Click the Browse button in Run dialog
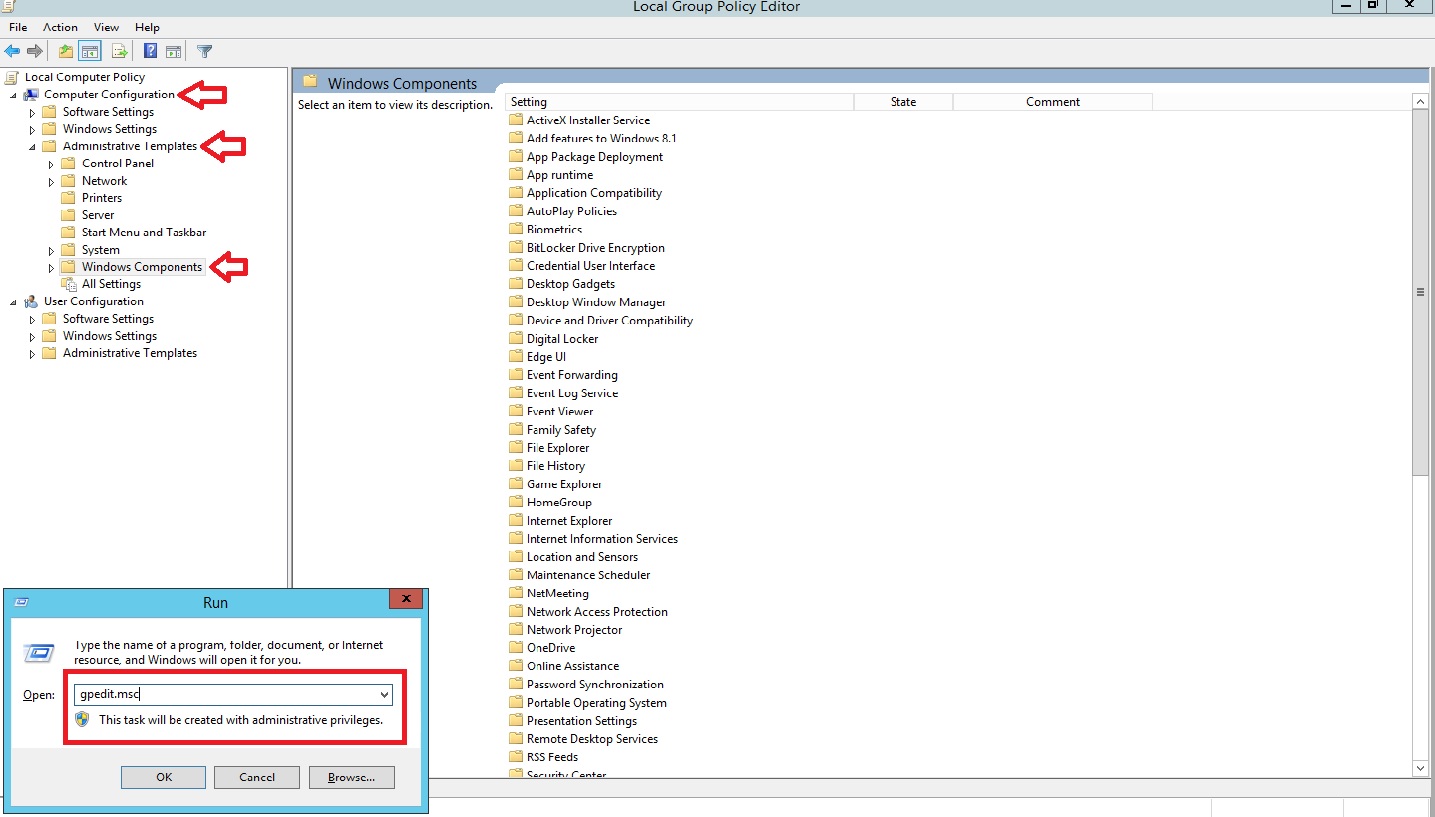Screen dimensions: 1435x817 coord(351,777)
